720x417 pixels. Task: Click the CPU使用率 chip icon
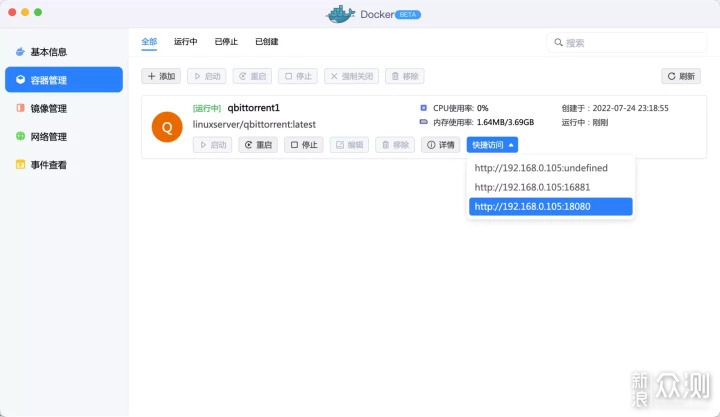[x=423, y=108]
